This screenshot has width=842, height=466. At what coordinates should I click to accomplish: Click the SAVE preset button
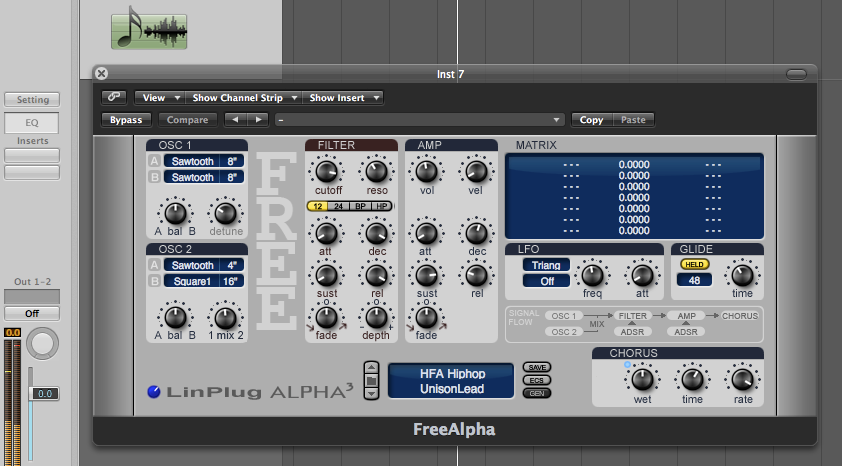[x=537, y=367]
